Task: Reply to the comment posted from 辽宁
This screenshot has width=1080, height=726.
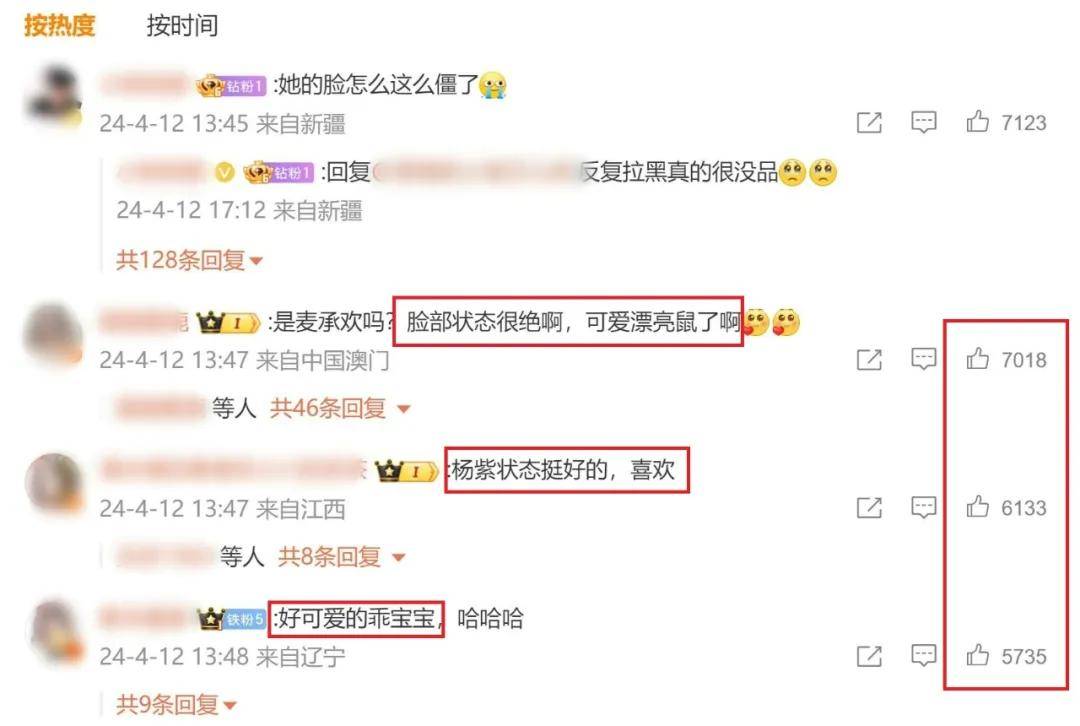Action: (924, 656)
